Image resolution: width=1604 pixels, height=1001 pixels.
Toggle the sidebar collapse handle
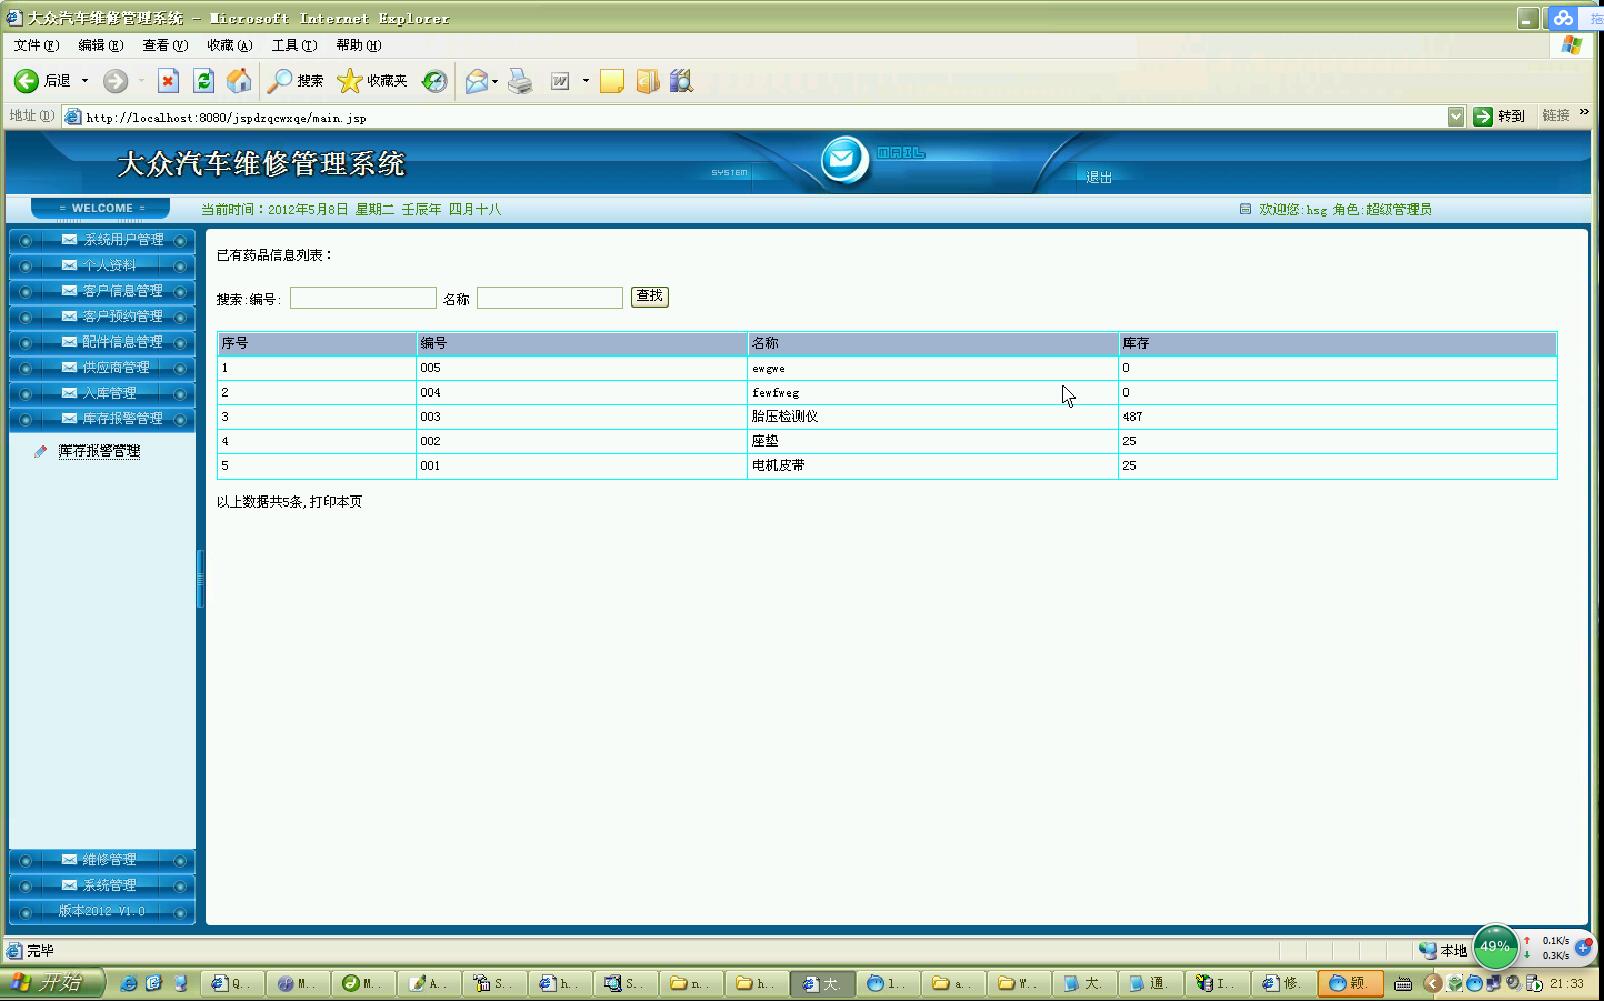[200, 578]
